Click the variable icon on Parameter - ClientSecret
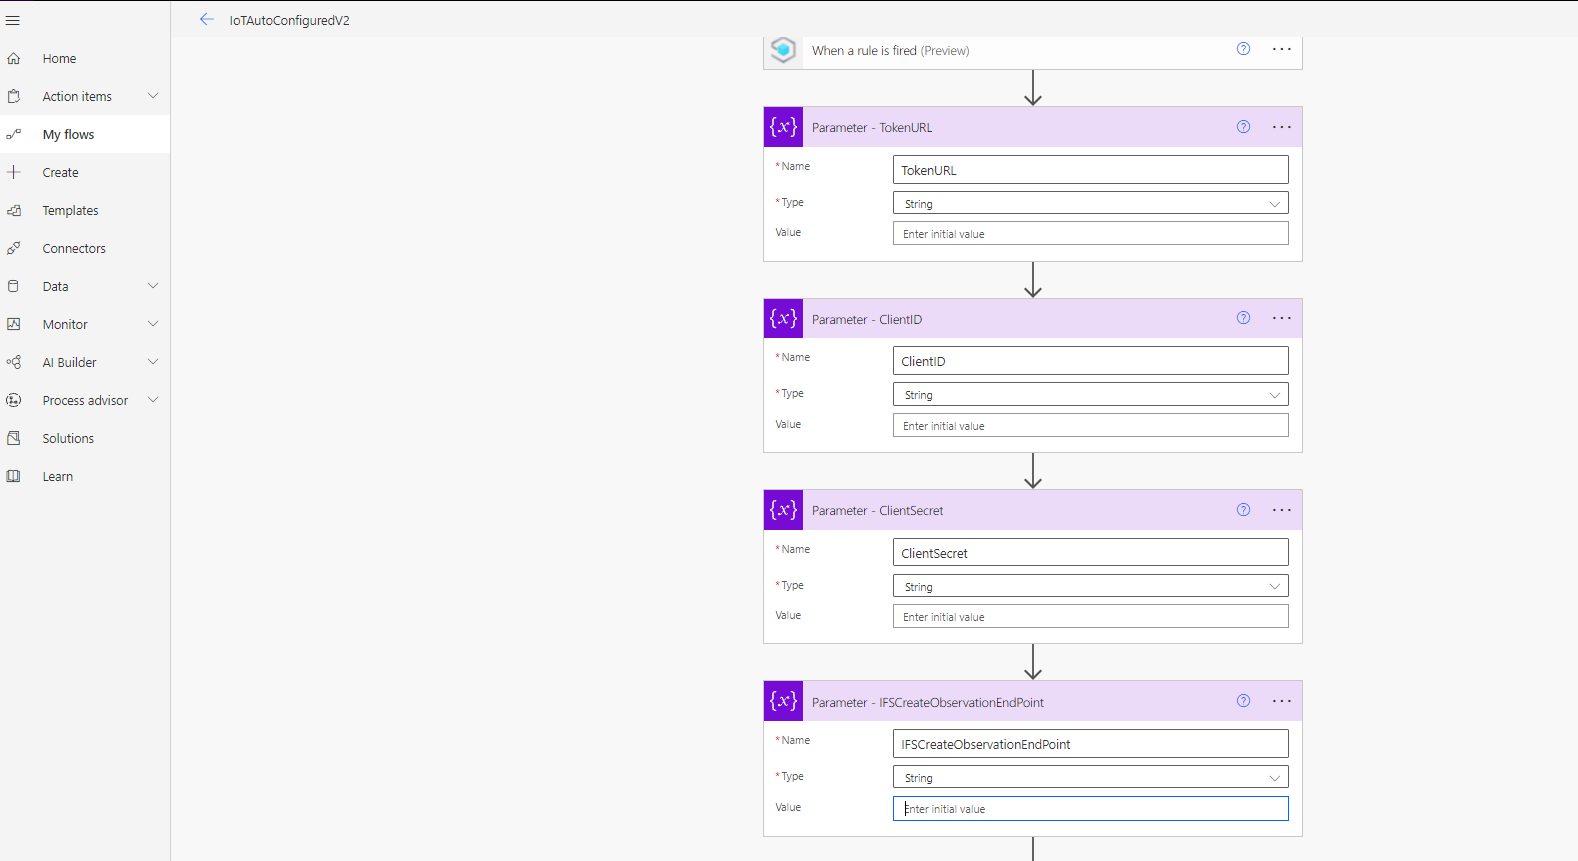1578x861 pixels. coord(783,510)
